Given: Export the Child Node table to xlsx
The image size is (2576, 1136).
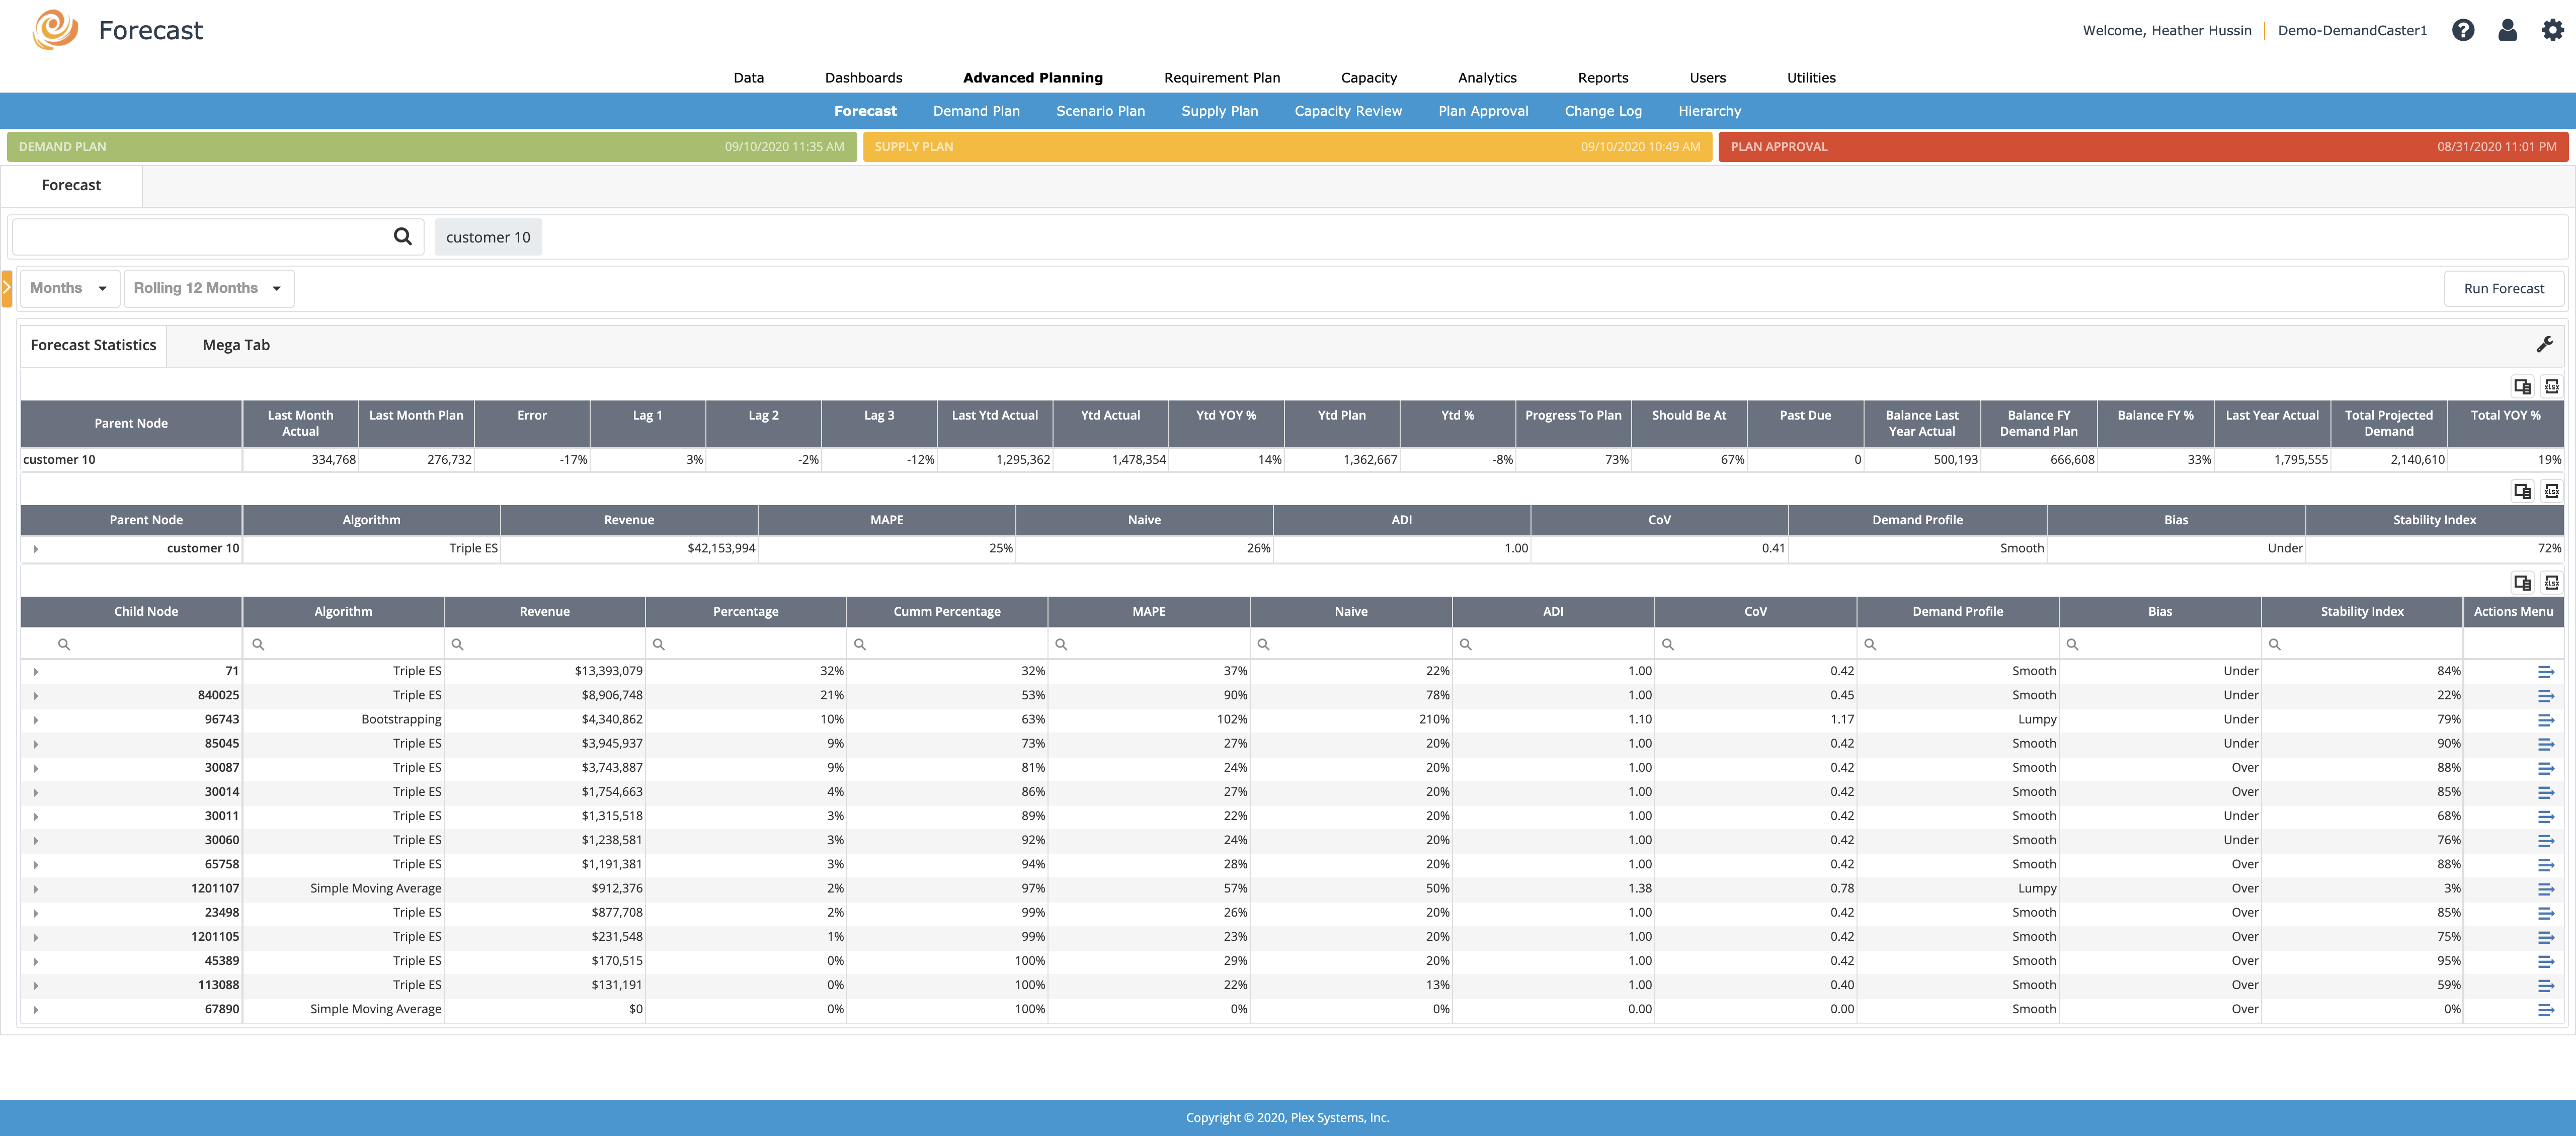Looking at the screenshot, I should 2551,582.
